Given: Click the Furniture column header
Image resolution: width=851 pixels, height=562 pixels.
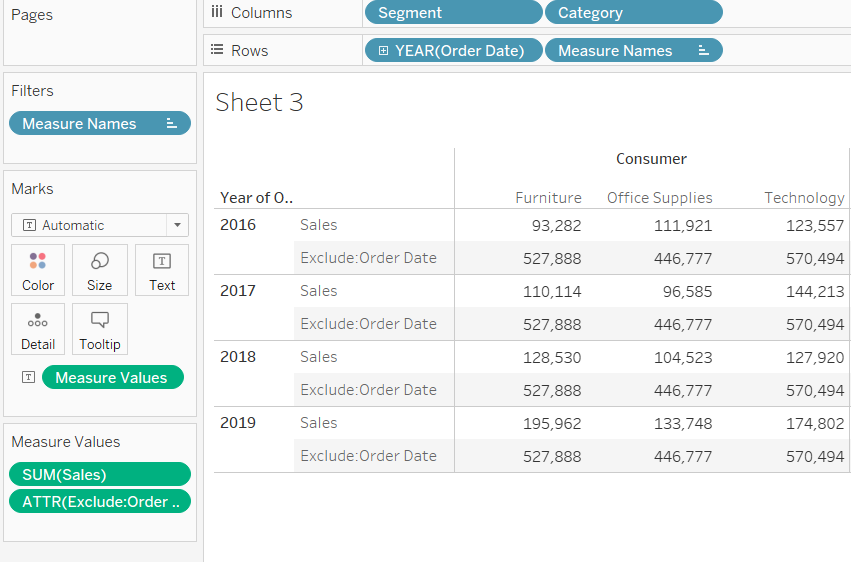Looking at the screenshot, I should 548,198.
